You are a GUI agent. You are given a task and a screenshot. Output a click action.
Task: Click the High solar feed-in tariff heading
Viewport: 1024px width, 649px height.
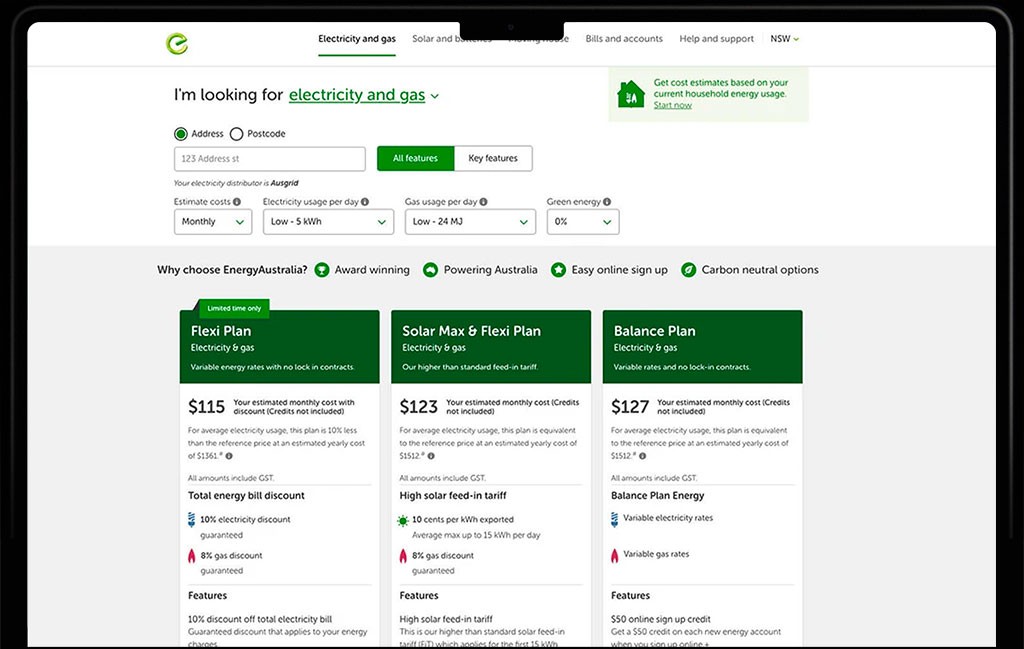click(x=453, y=496)
